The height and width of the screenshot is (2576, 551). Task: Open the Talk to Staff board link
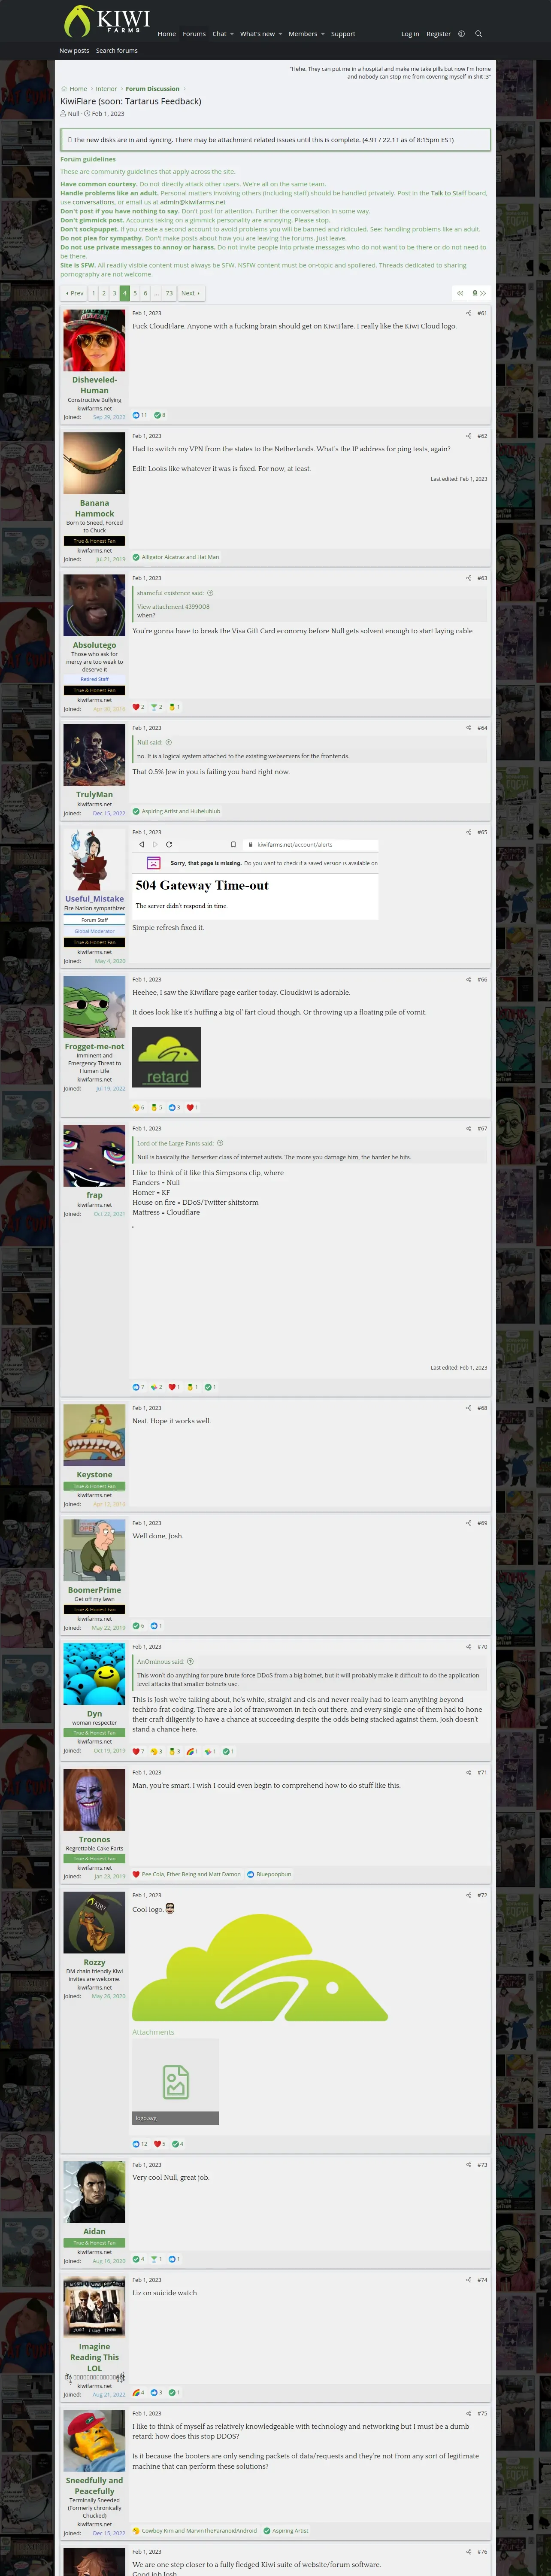click(448, 193)
